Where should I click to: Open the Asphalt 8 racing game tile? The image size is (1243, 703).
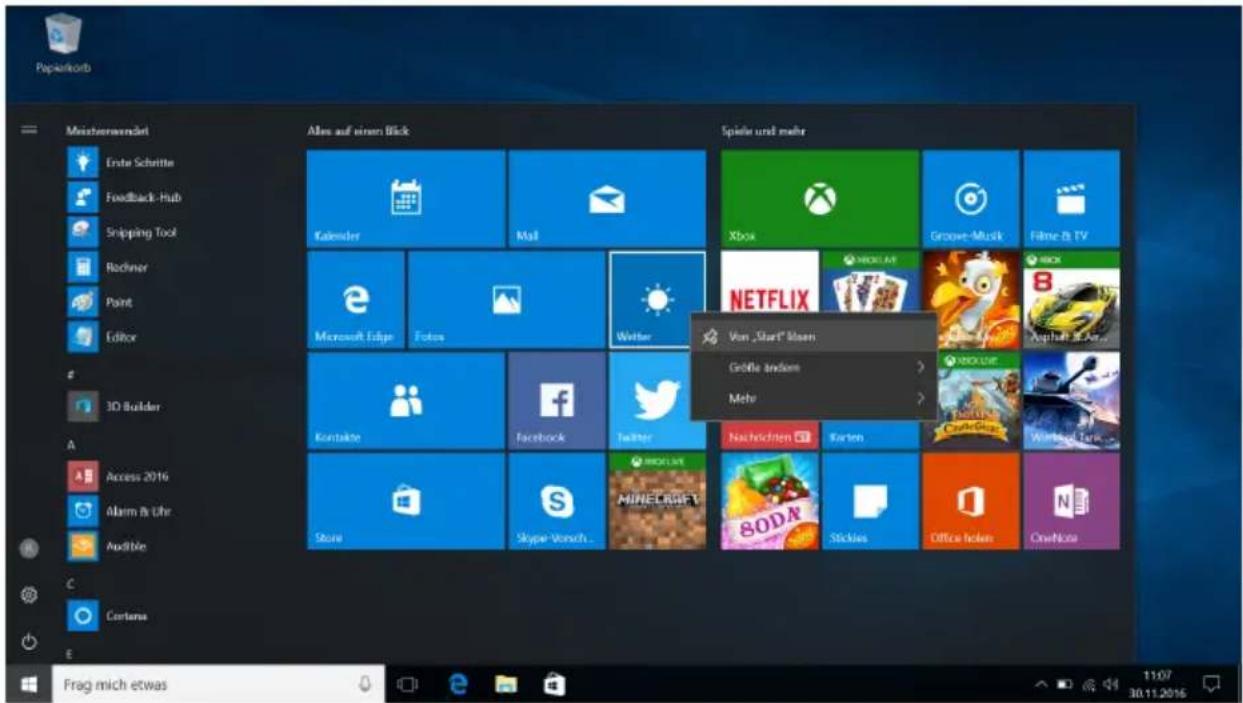(1071, 299)
